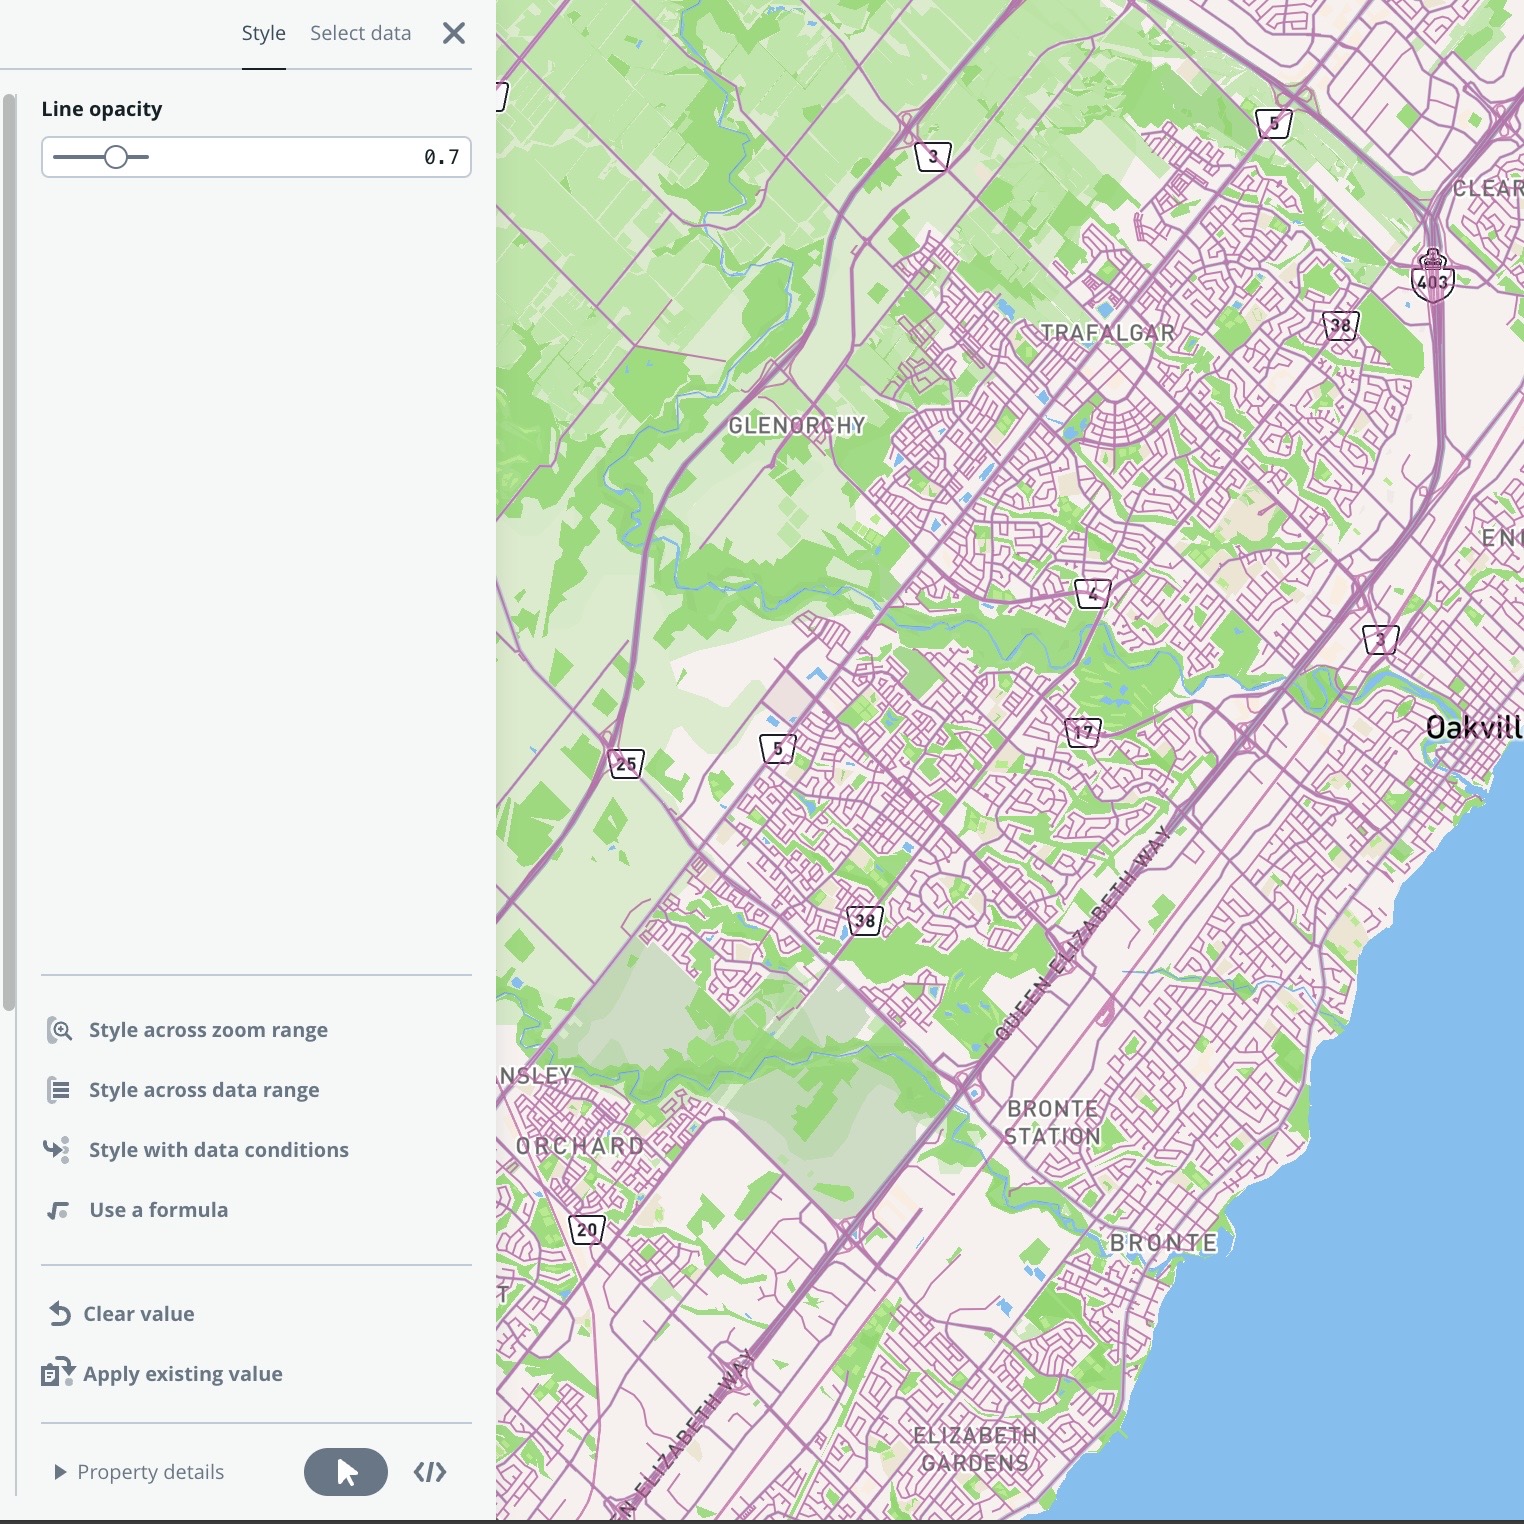Click the Clear value option
The height and width of the screenshot is (1524, 1524).
[x=139, y=1313]
